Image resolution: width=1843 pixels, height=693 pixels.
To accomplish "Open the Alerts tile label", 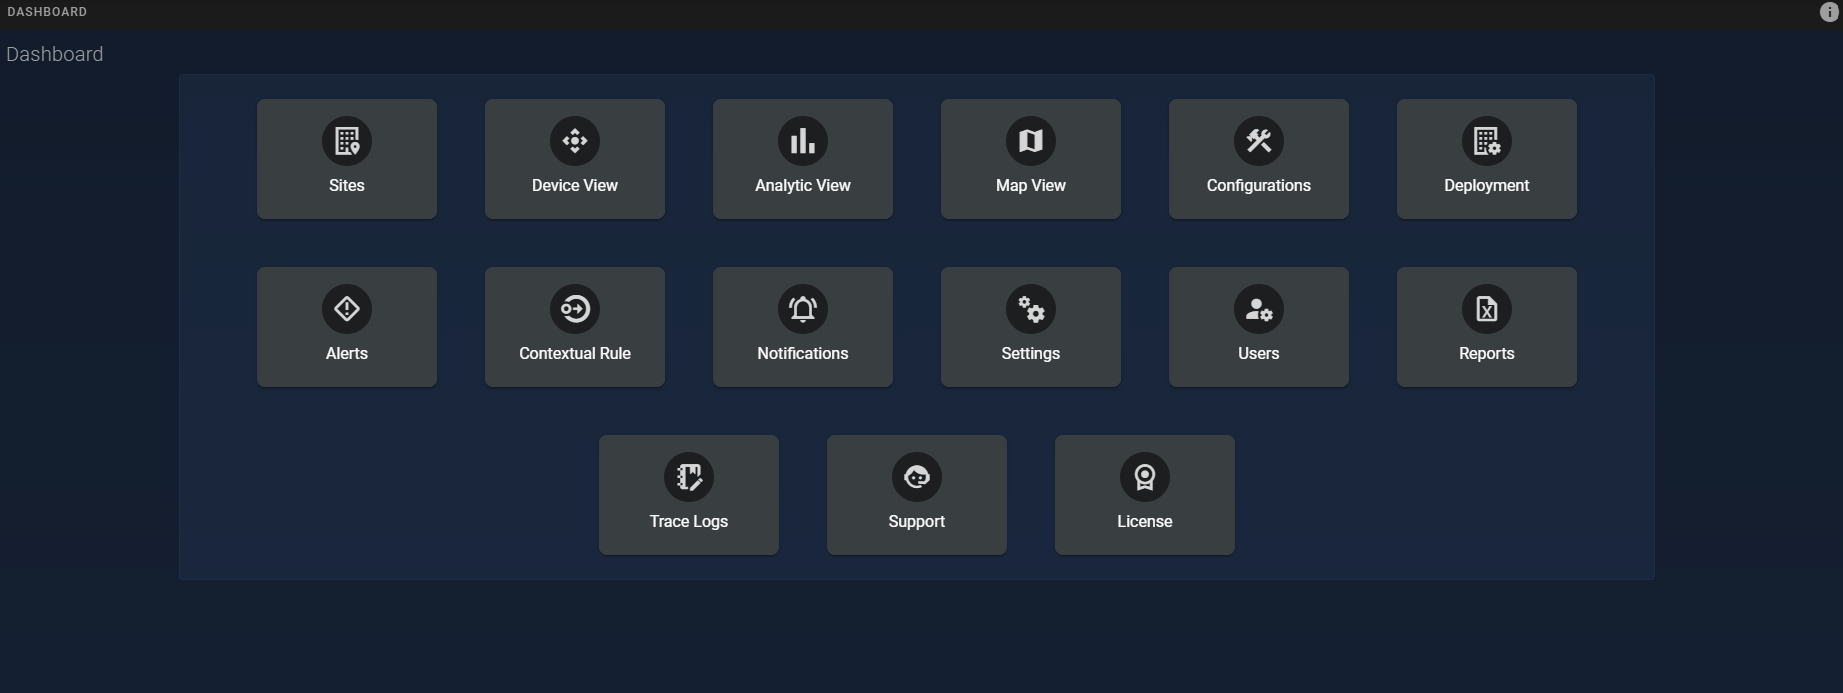I will [x=347, y=353].
